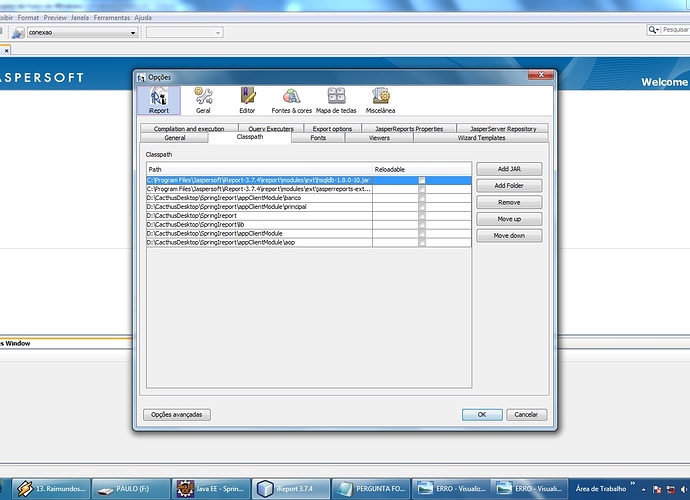Viewport: 690px width, 500px height.
Task: Close the Opções dialog window
Action: pyautogui.click(x=541, y=75)
